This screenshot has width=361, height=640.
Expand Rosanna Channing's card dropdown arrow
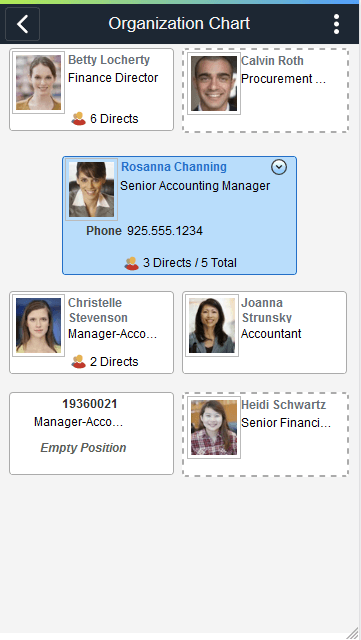point(279,167)
